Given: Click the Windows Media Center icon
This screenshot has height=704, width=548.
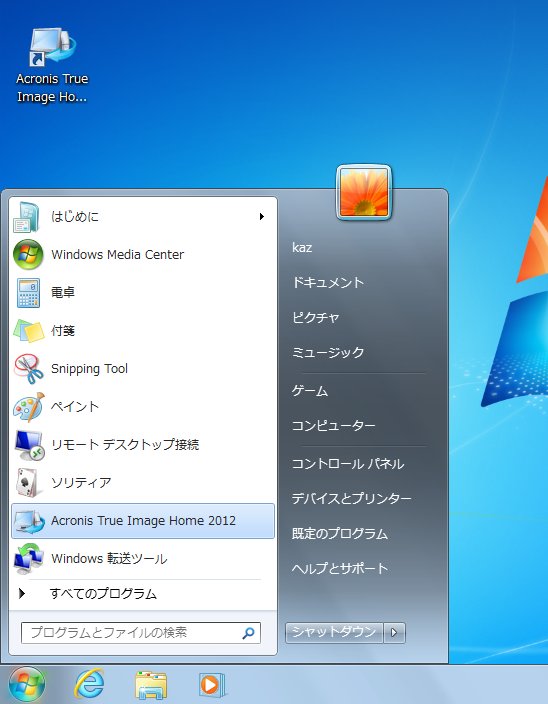Looking at the screenshot, I should point(28,254).
